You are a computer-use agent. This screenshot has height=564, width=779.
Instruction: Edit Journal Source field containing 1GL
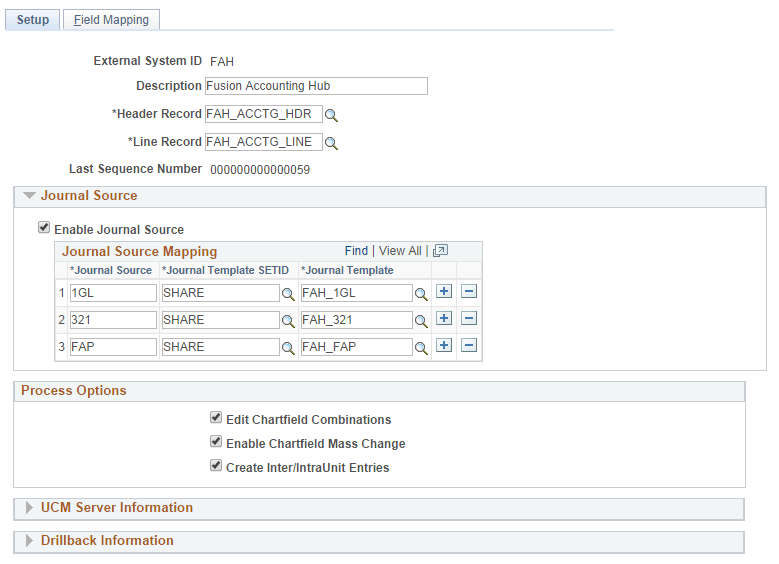coord(113,293)
